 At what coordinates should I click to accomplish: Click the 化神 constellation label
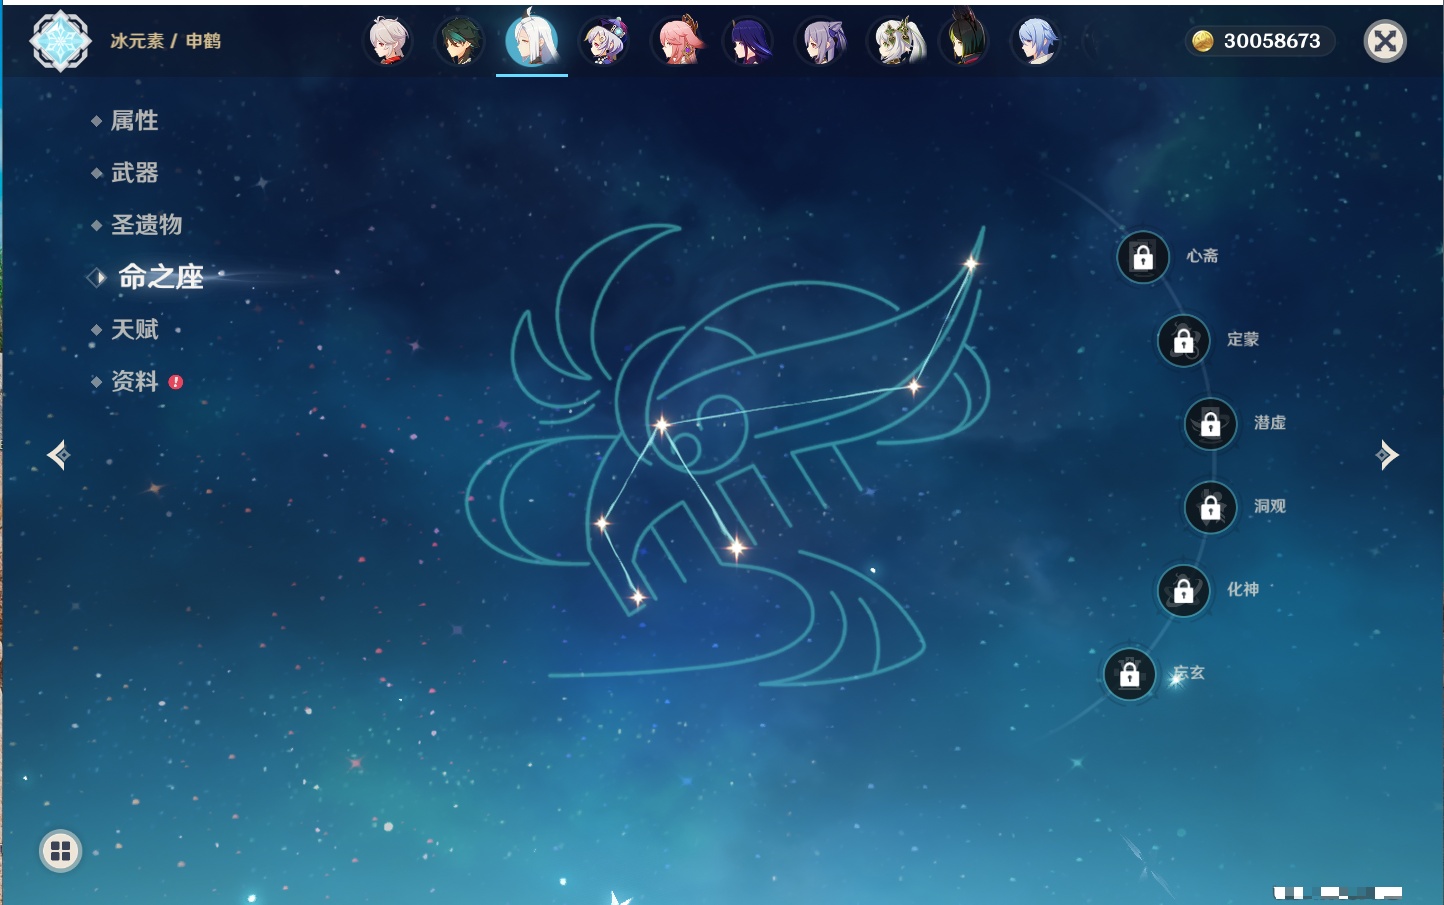coord(1243,589)
